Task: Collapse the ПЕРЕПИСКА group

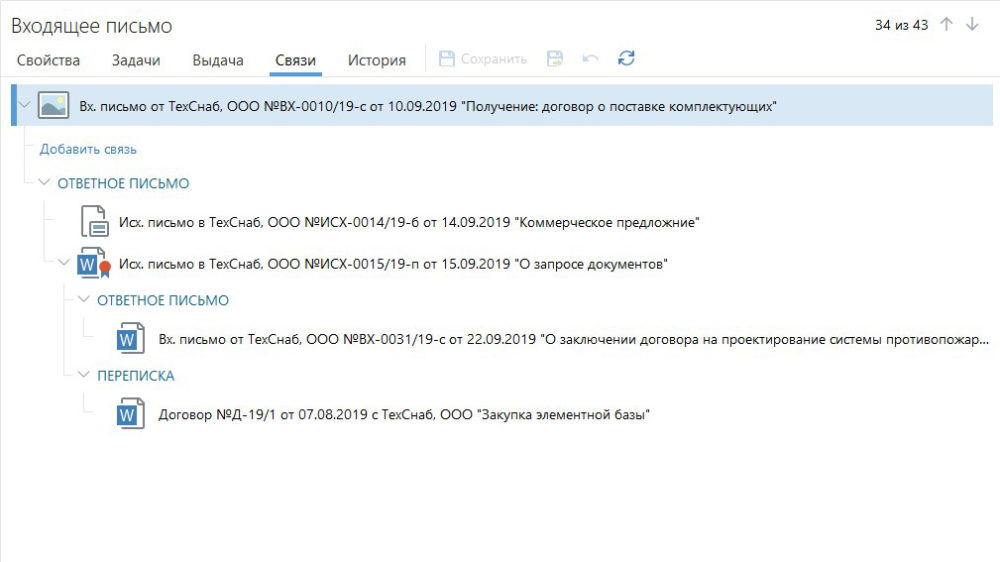Action: pos(84,376)
